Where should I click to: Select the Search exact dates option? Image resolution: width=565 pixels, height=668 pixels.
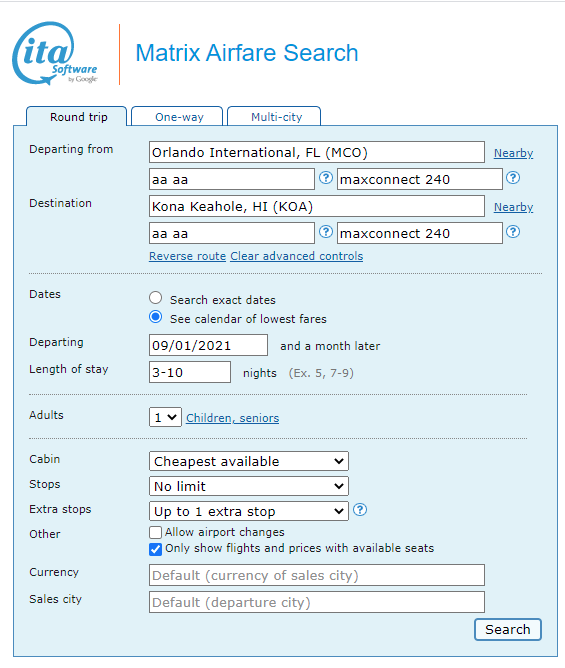click(x=156, y=298)
